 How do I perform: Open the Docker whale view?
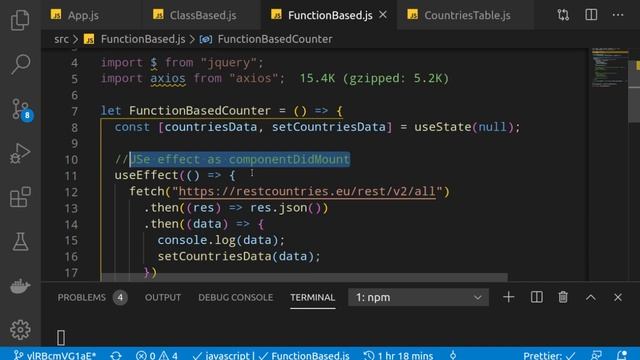(20, 286)
